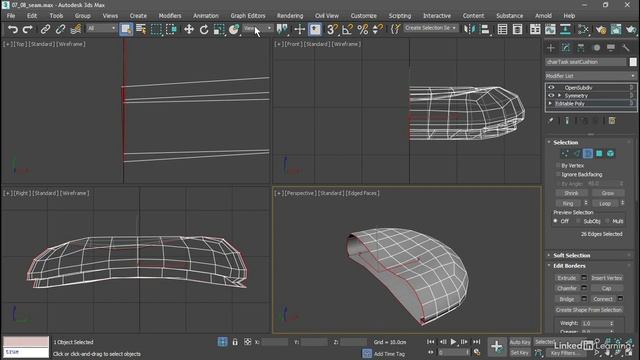Open the Scene Explorer icon
The height and width of the screenshot is (360, 640).
click(x=502, y=29)
